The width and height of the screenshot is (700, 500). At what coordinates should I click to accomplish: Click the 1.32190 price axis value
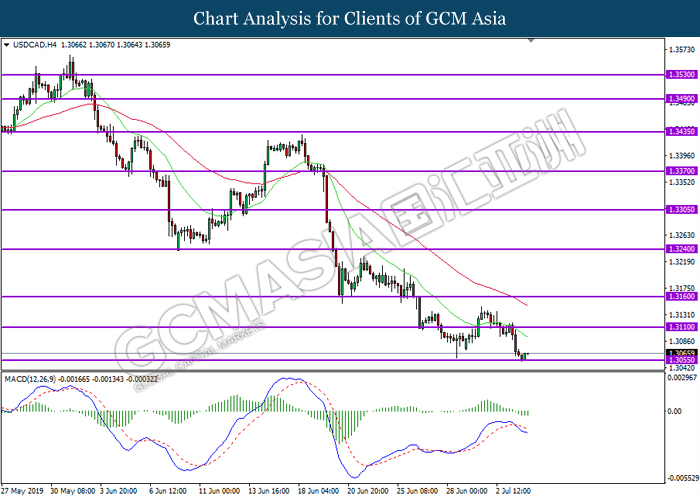coord(682,262)
